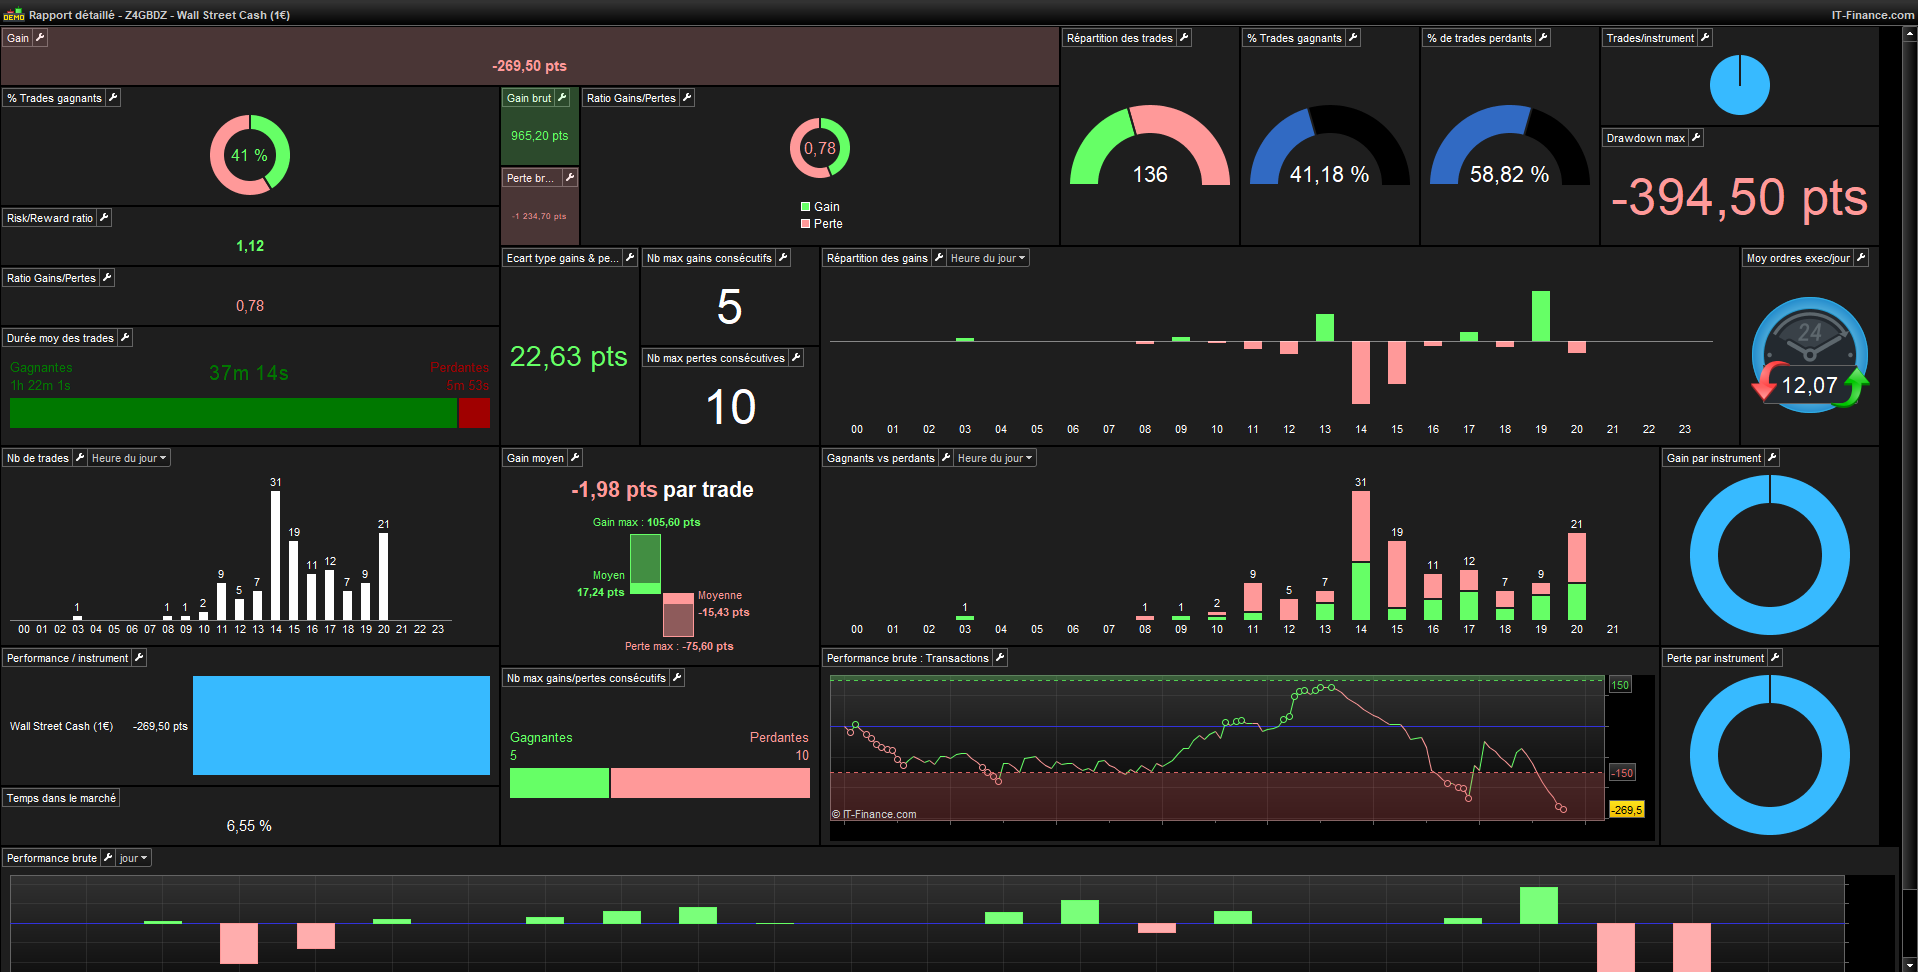Configure Durée moy des trades with wrench icon
This screenshot has width=1918, height=972.
[x=125, y=338]
